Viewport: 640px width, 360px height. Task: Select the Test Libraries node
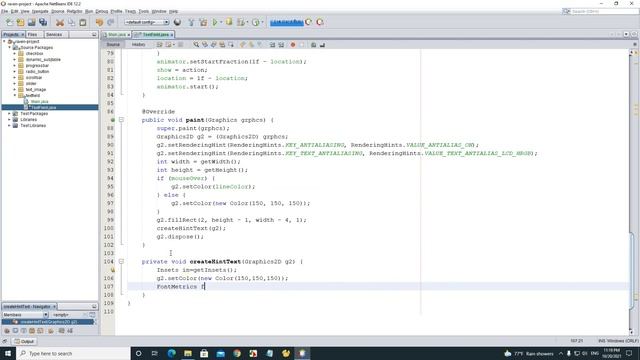33,126
